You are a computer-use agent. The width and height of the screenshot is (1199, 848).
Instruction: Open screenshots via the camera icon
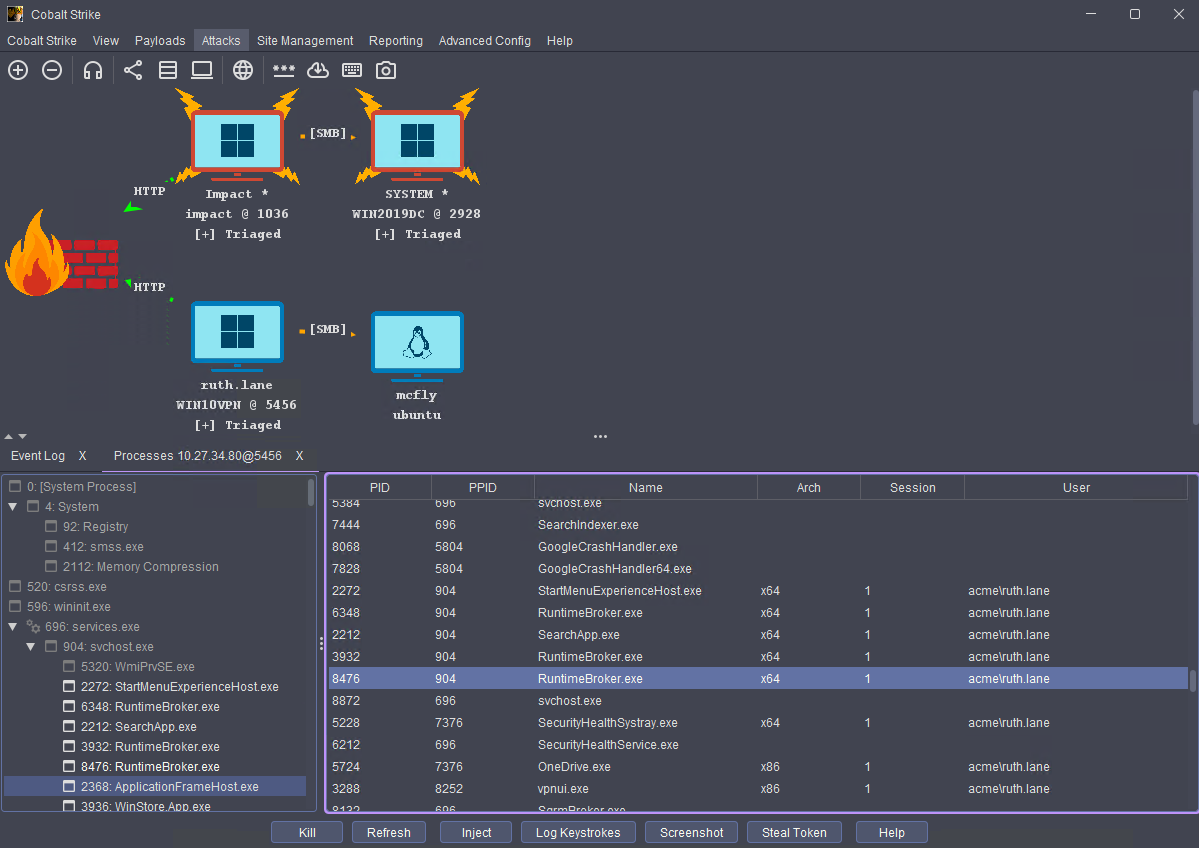pos(386,70)
